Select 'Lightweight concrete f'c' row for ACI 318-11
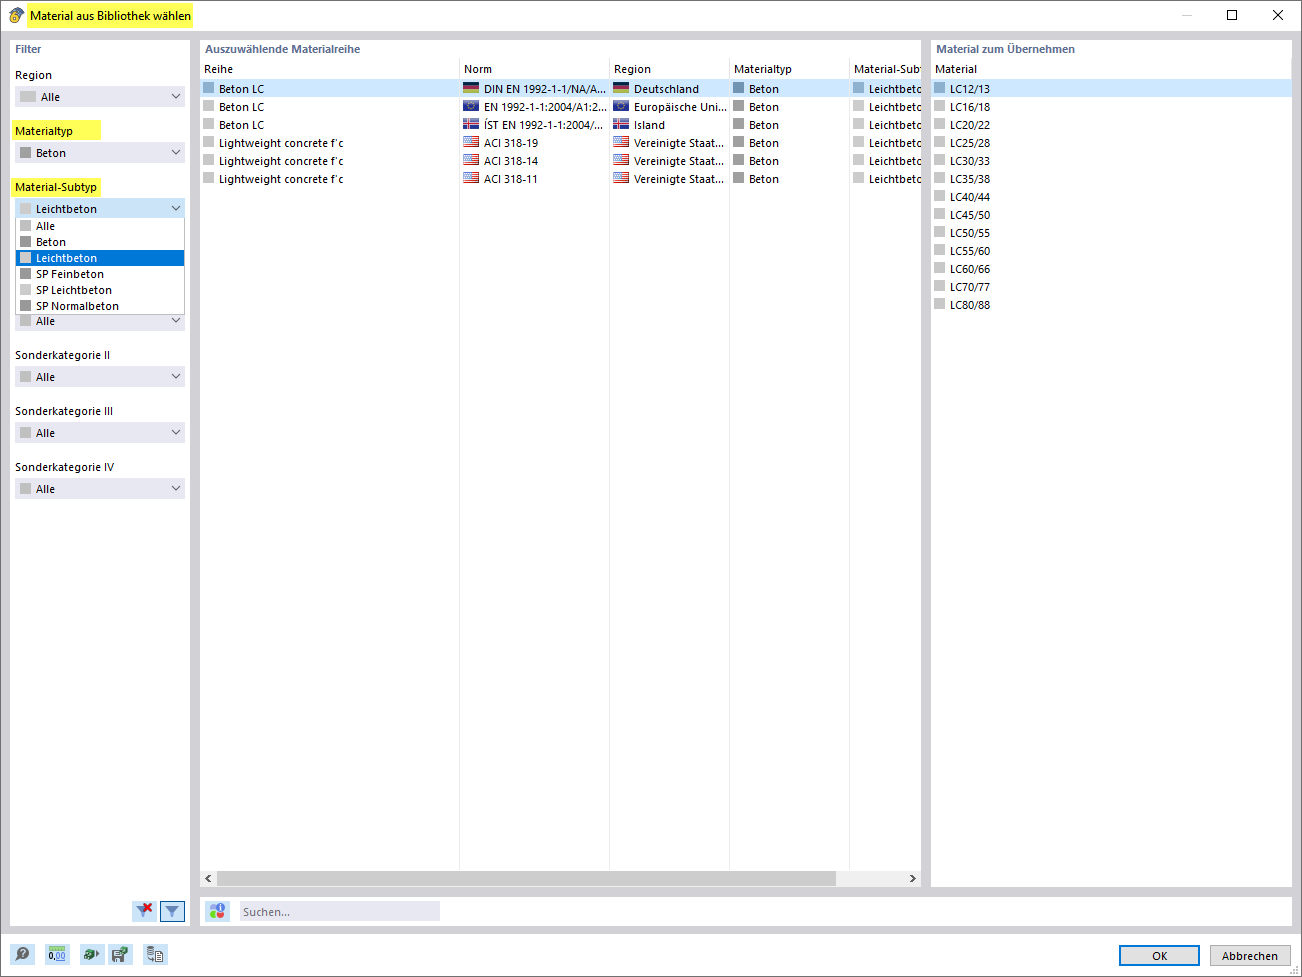 560,179
